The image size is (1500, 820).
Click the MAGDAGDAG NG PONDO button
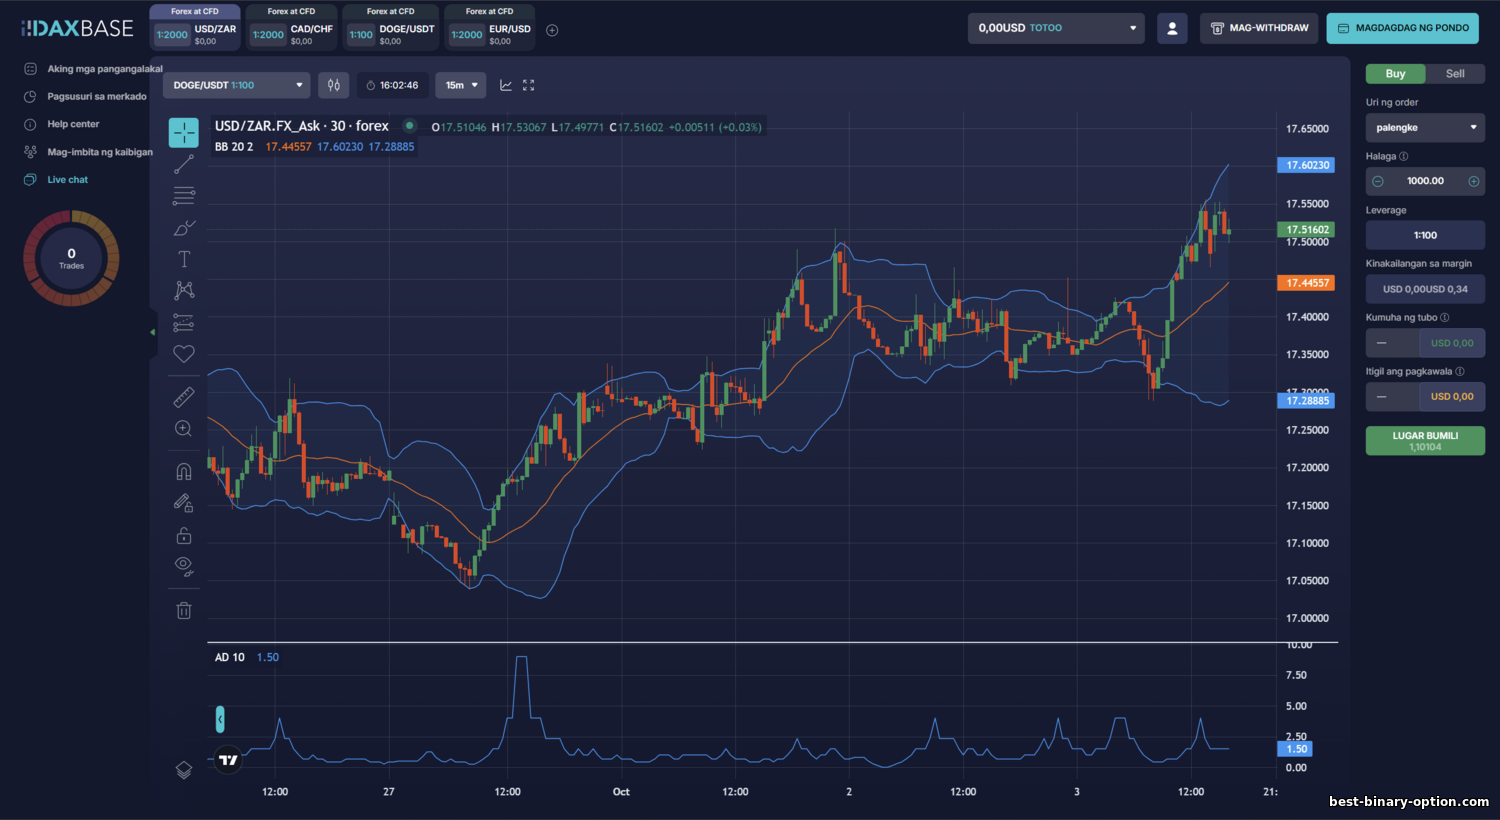pos(1402,28)
